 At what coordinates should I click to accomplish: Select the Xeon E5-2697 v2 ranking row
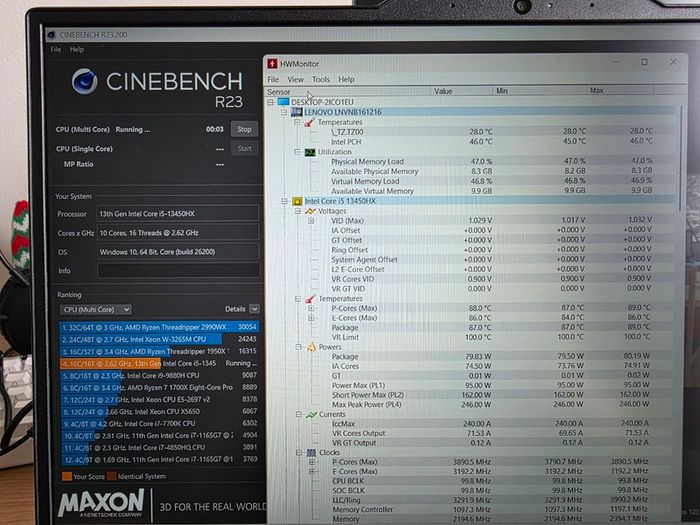click(x=159, y=400)
